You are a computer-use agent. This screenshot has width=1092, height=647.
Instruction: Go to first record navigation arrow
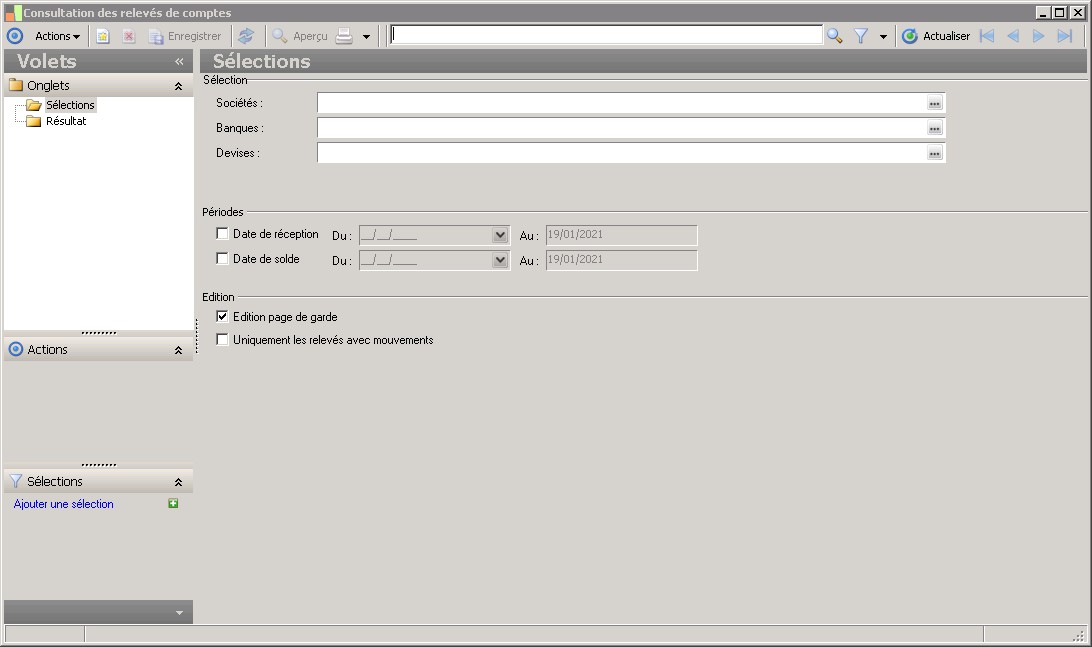tap(987, 36)
